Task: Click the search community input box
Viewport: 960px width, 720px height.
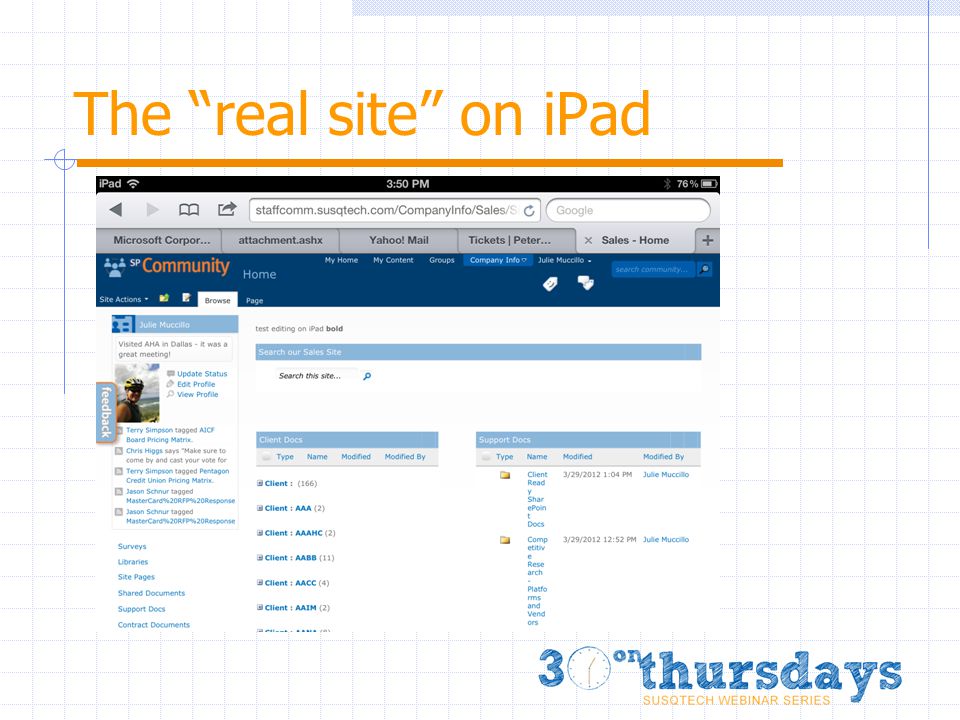Action: pos(653,269)
